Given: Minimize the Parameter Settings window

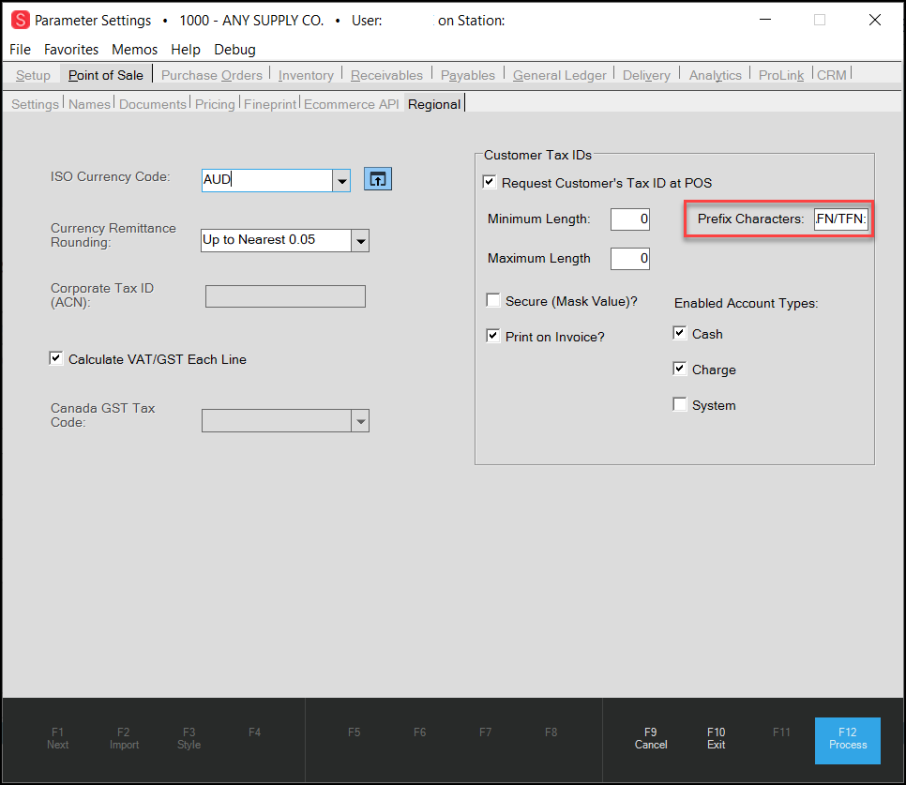Looking at the screenshot, I should point(766,20).
